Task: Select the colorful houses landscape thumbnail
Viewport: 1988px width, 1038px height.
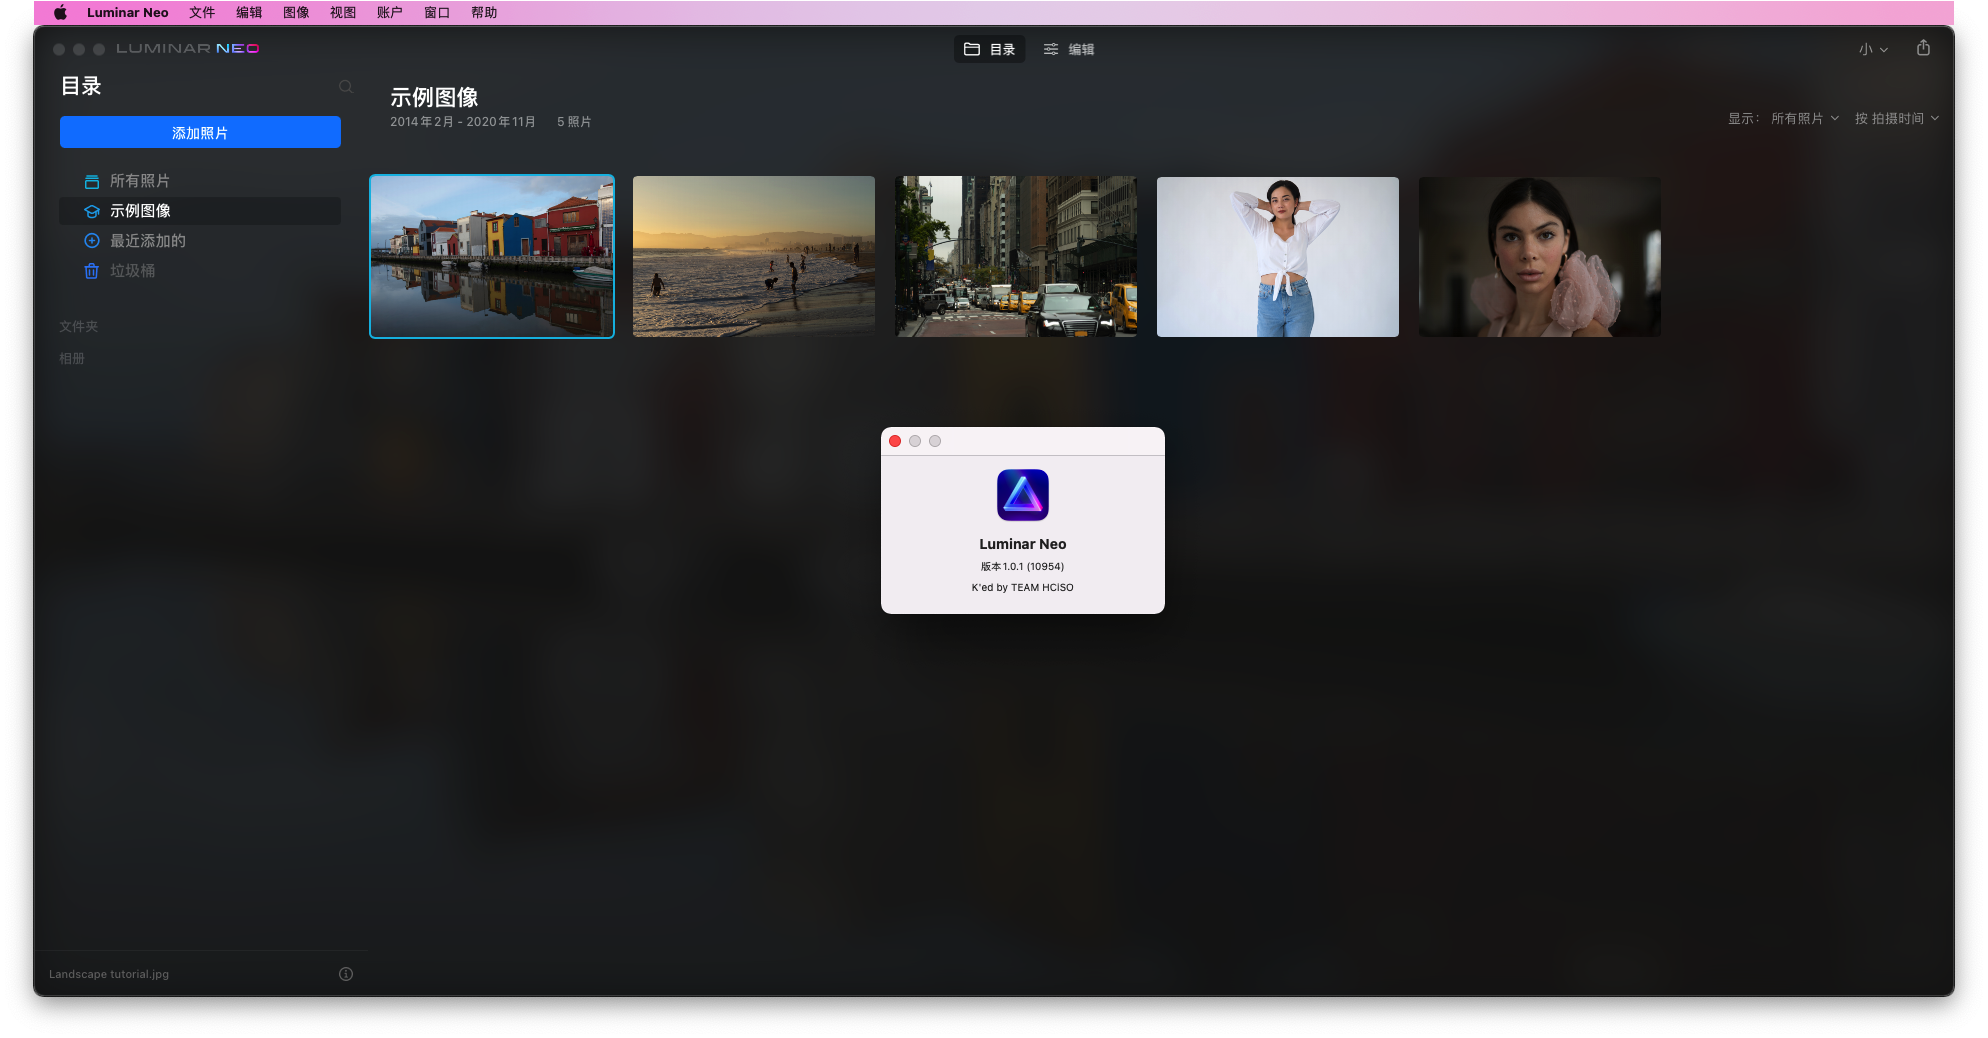Action: point(492,257)
